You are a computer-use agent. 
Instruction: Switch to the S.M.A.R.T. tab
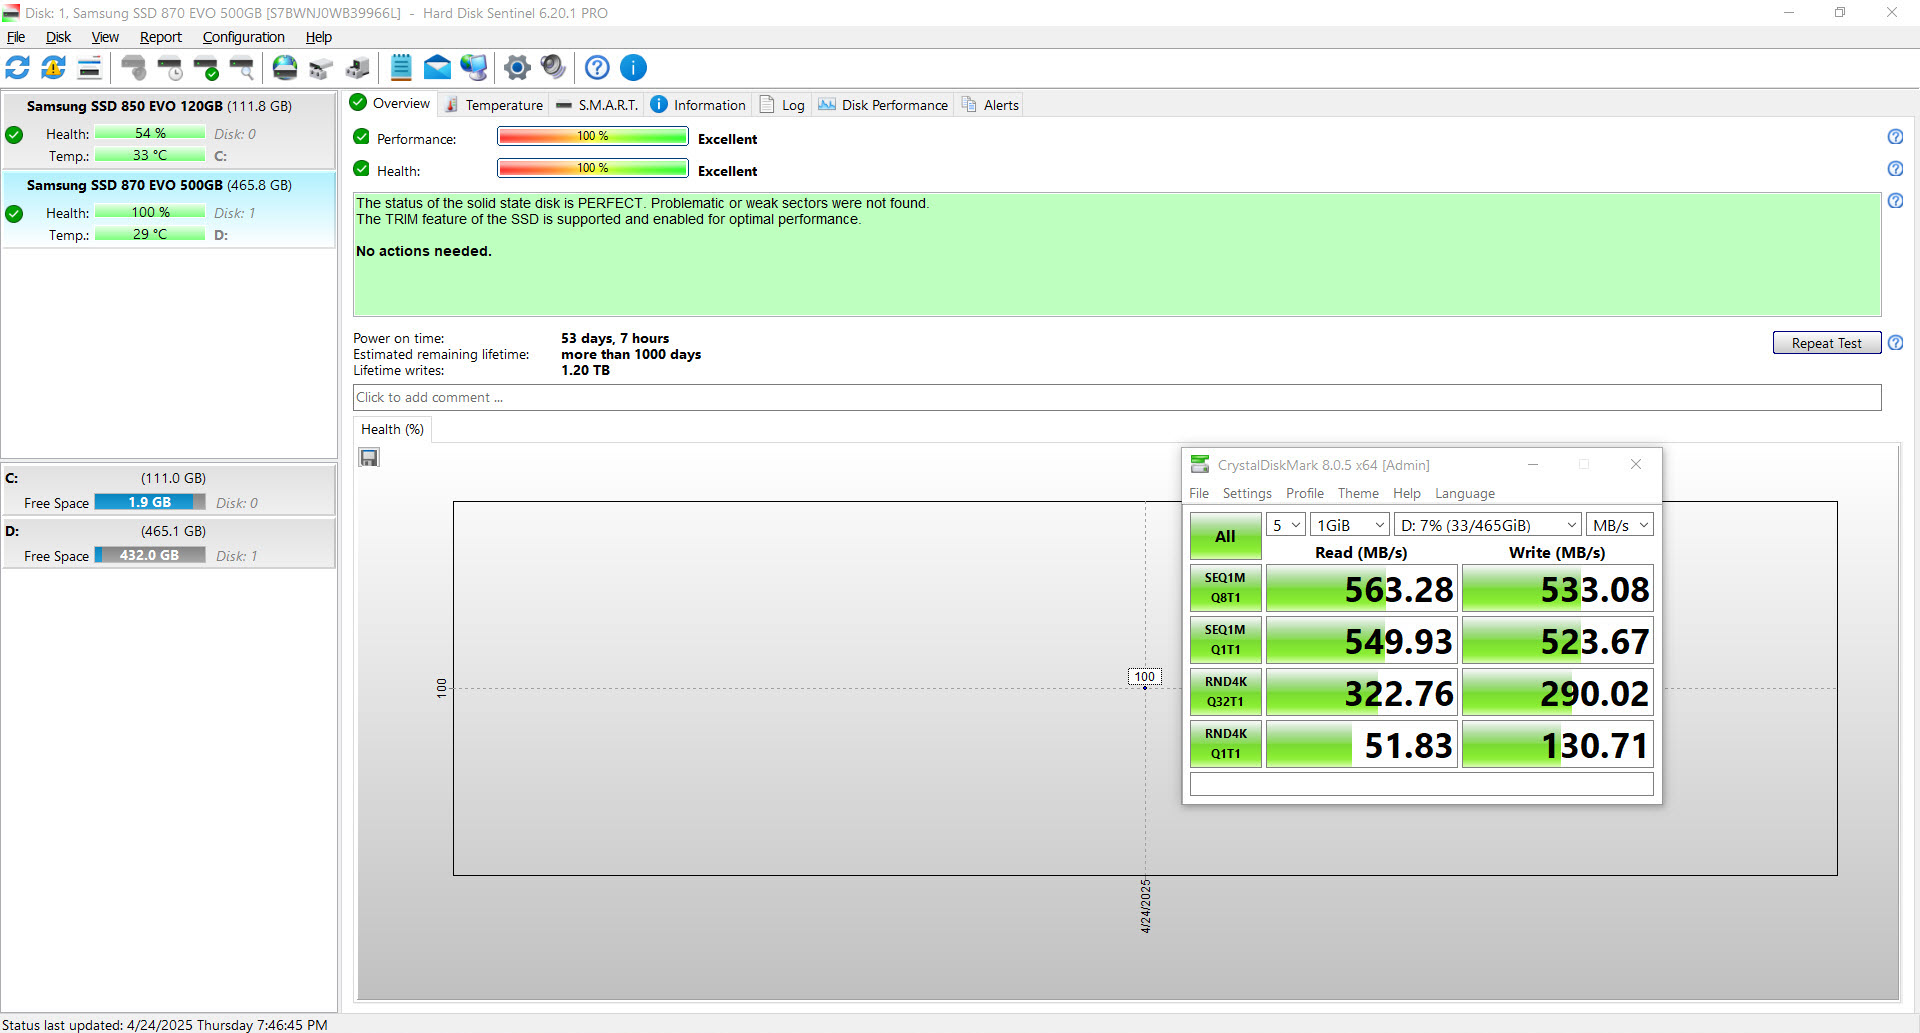597,105
